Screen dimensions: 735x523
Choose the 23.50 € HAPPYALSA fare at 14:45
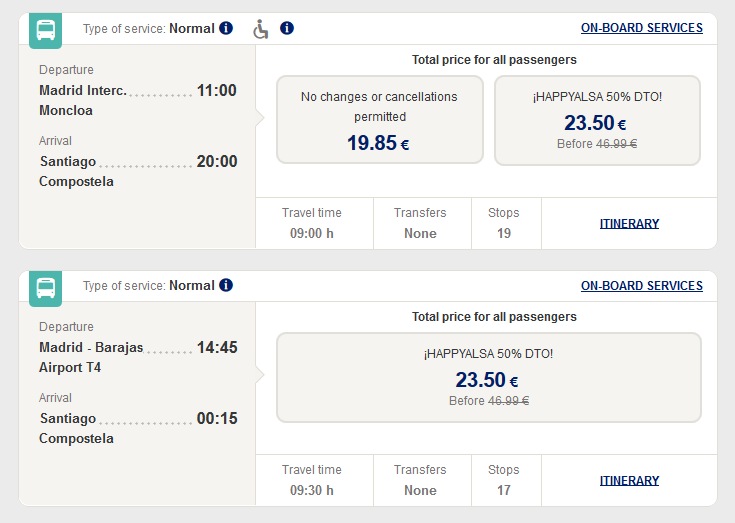click(x=489, y=378)
